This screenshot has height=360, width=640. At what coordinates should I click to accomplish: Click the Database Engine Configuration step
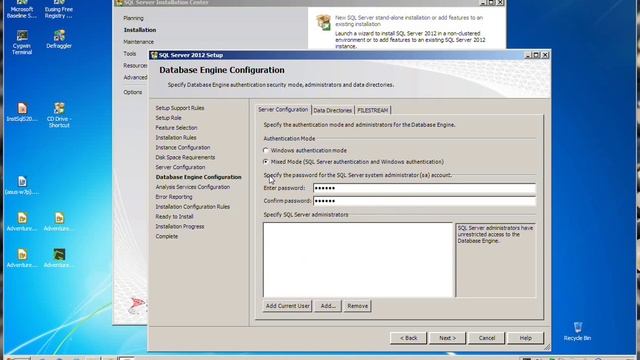[x=198, y=177]
